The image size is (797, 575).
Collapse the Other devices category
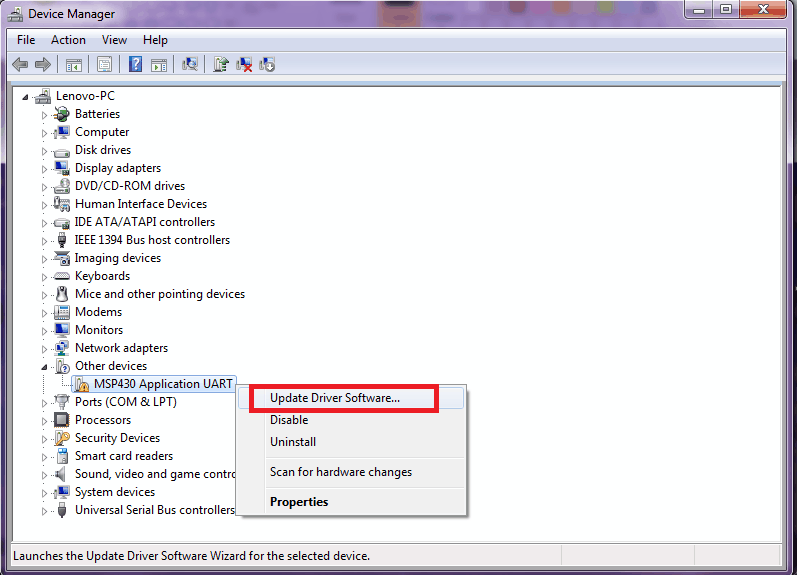click(44, 366)
